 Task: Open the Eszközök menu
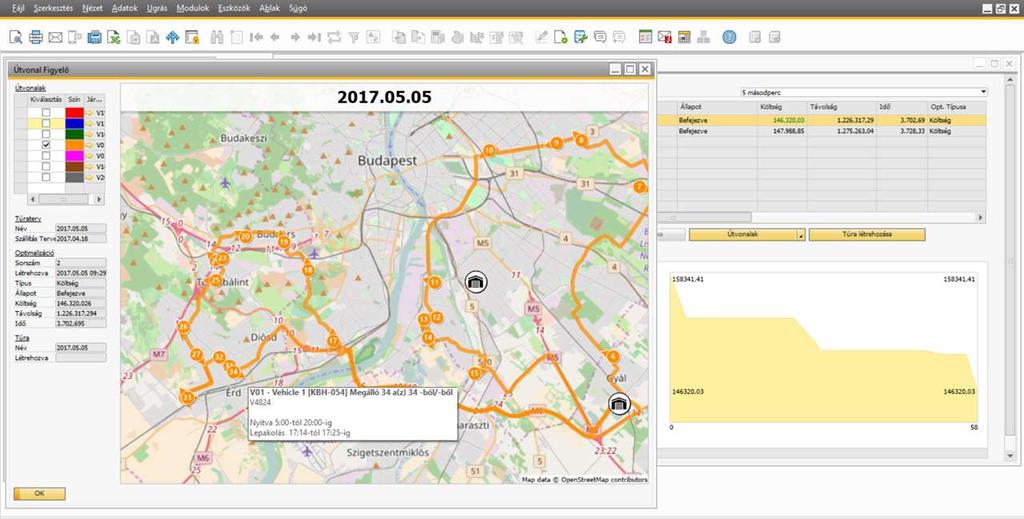pos(234,8)
